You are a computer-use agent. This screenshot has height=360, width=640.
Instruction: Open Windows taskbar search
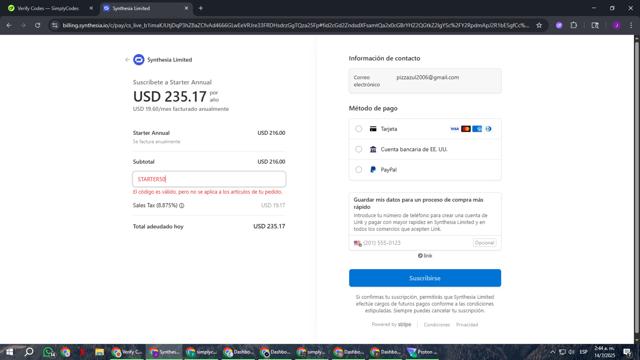[29, 352]
